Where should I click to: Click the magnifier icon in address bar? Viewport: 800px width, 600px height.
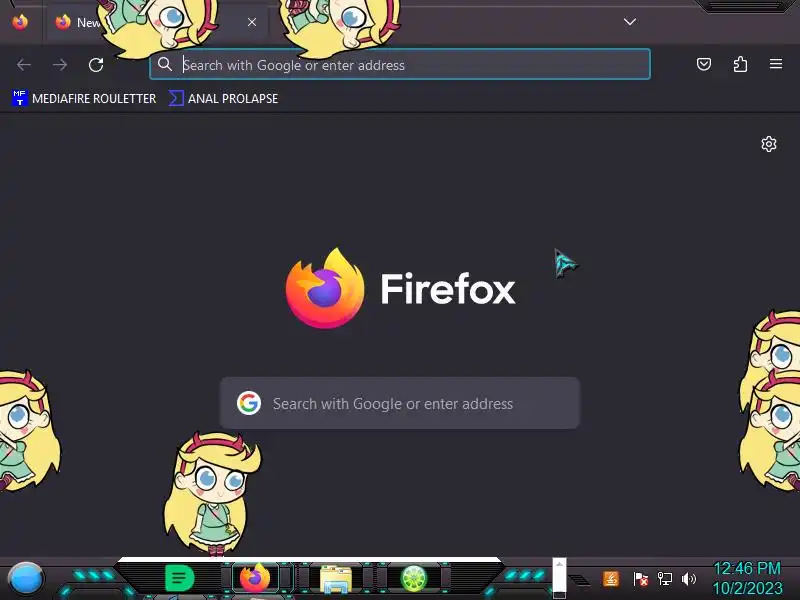[165, 64]
